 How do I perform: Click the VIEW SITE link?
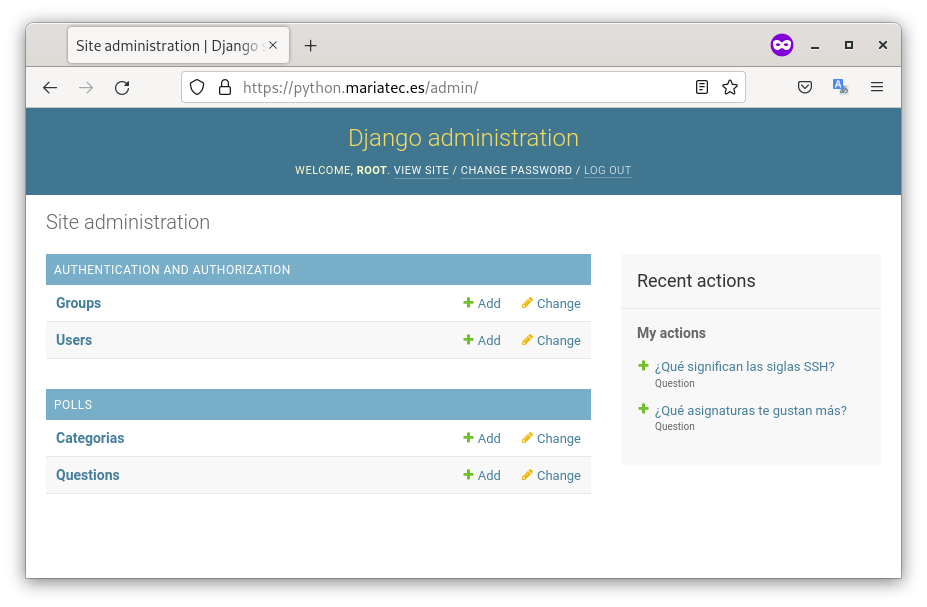[421, 171]
